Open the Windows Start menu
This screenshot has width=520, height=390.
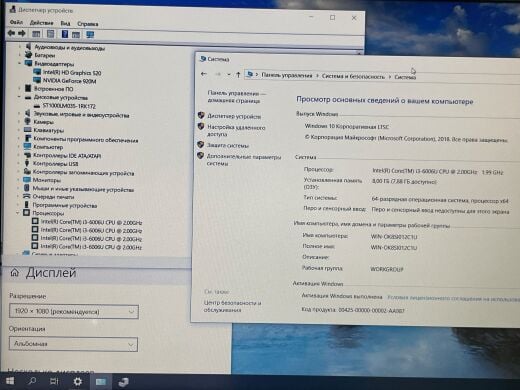click(10, 381)
